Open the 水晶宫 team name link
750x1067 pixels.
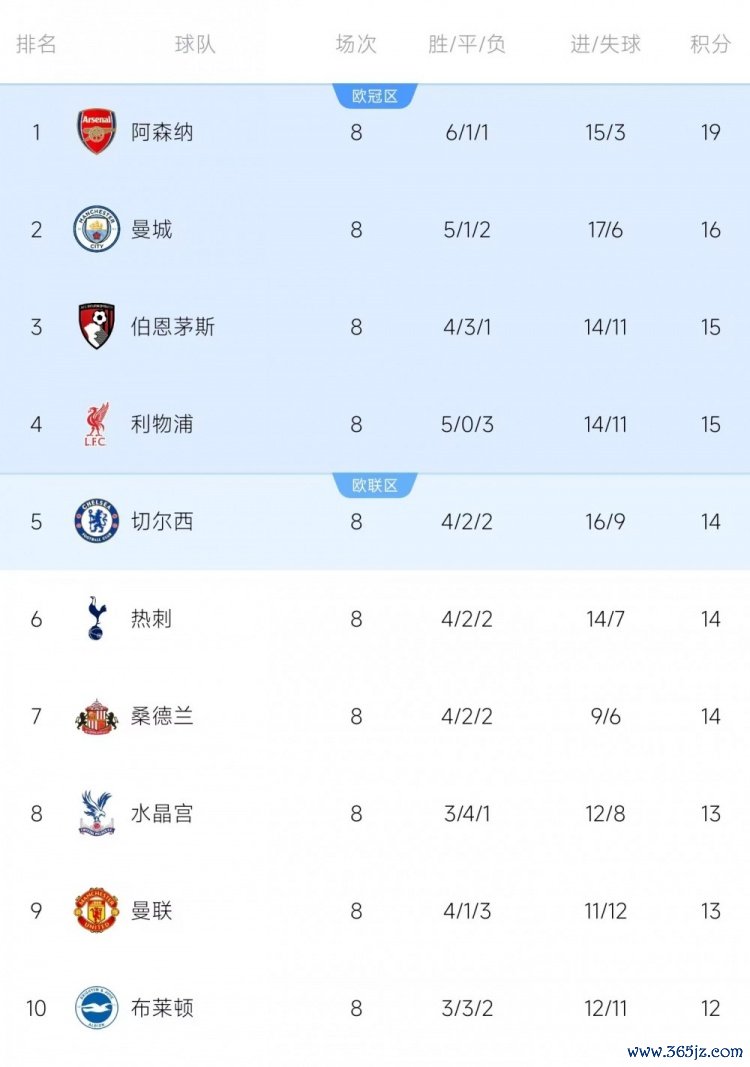tap(162, 813)
